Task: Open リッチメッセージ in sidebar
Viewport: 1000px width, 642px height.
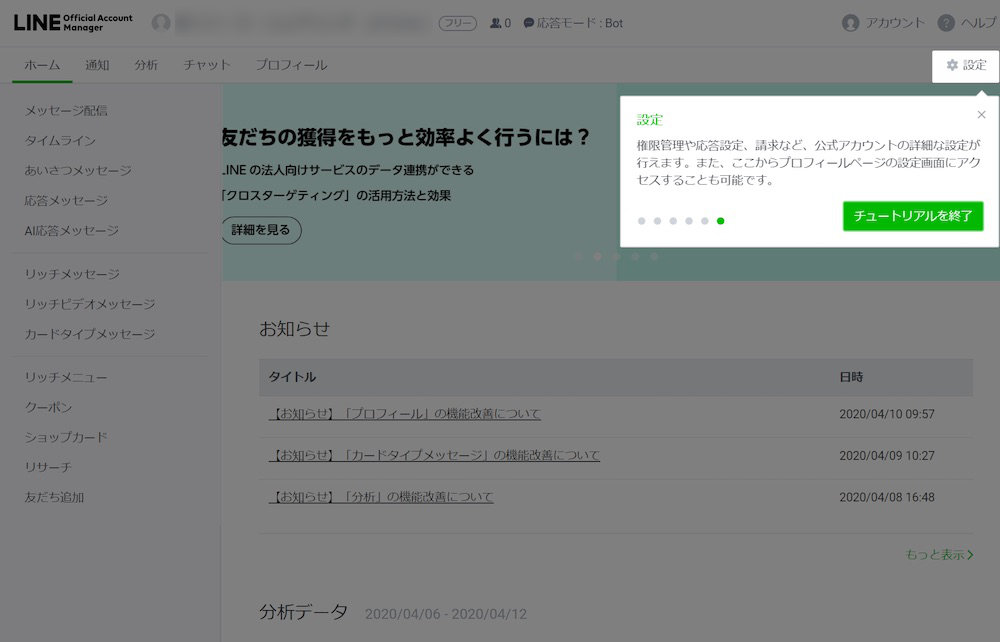Action: click(72, 274)
